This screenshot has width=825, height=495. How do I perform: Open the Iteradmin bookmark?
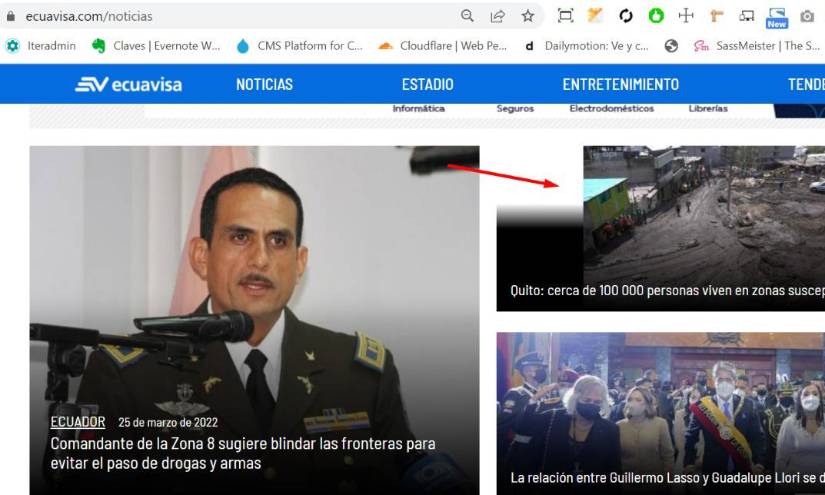tap(42, 46)
